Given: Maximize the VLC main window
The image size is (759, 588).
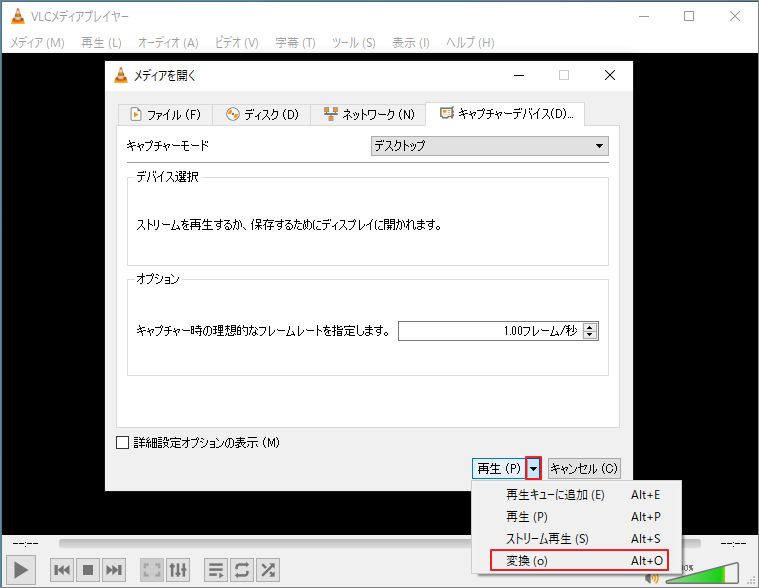Looking at the screenshot, I should coord(689,16).
